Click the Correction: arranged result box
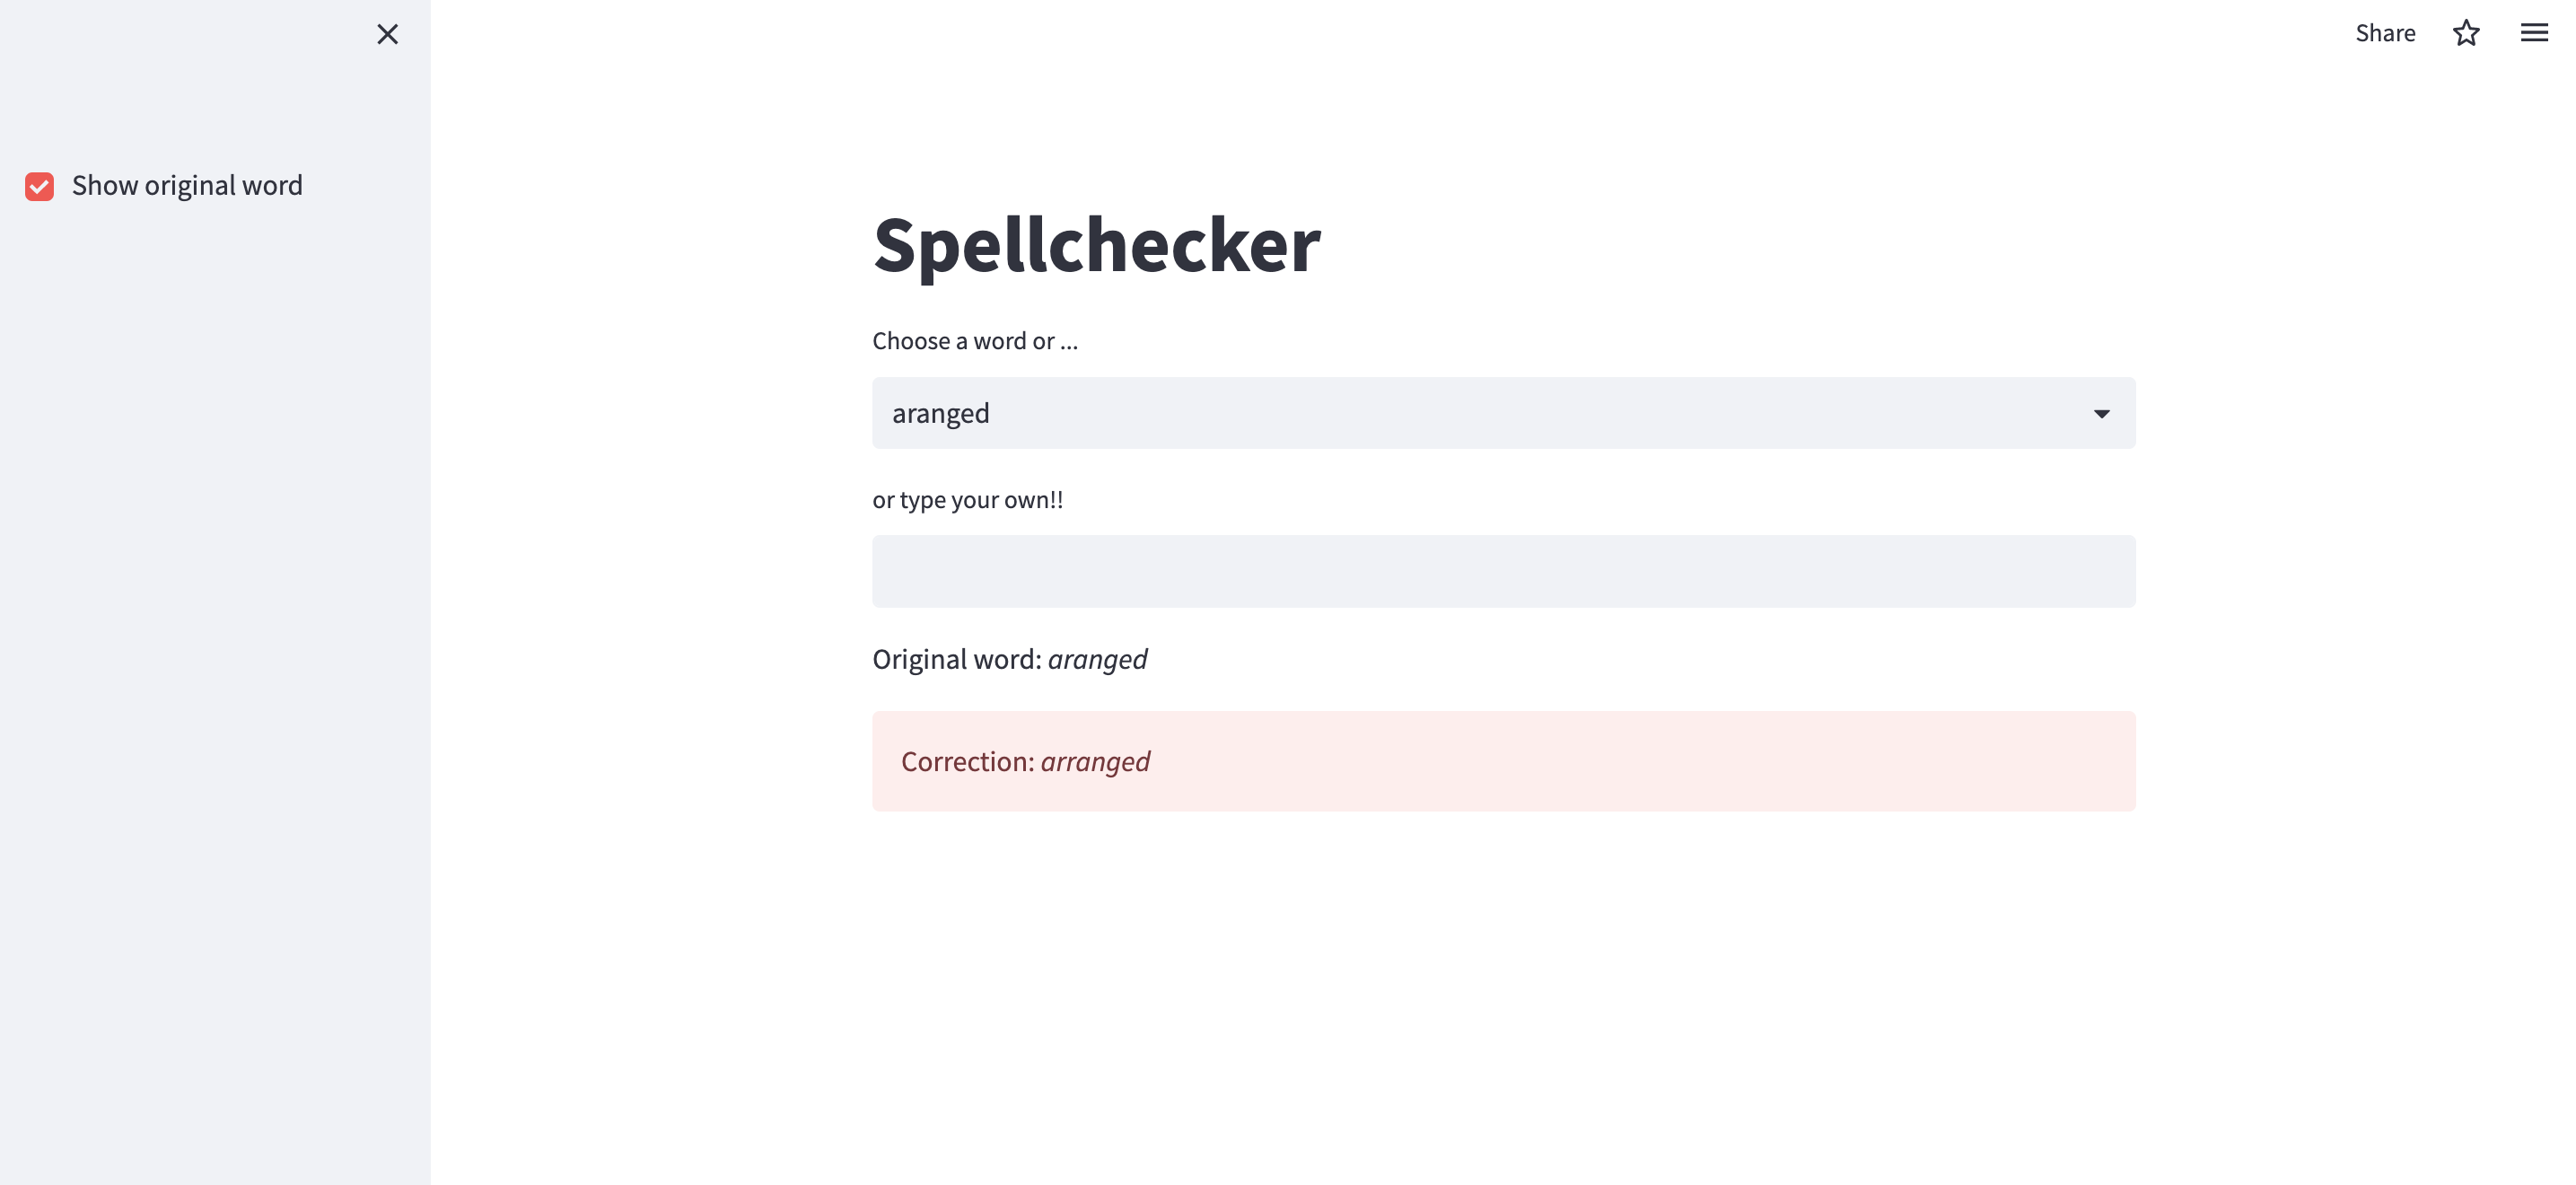This screenshot has height=1185, width=2576. click(1503, 761)
